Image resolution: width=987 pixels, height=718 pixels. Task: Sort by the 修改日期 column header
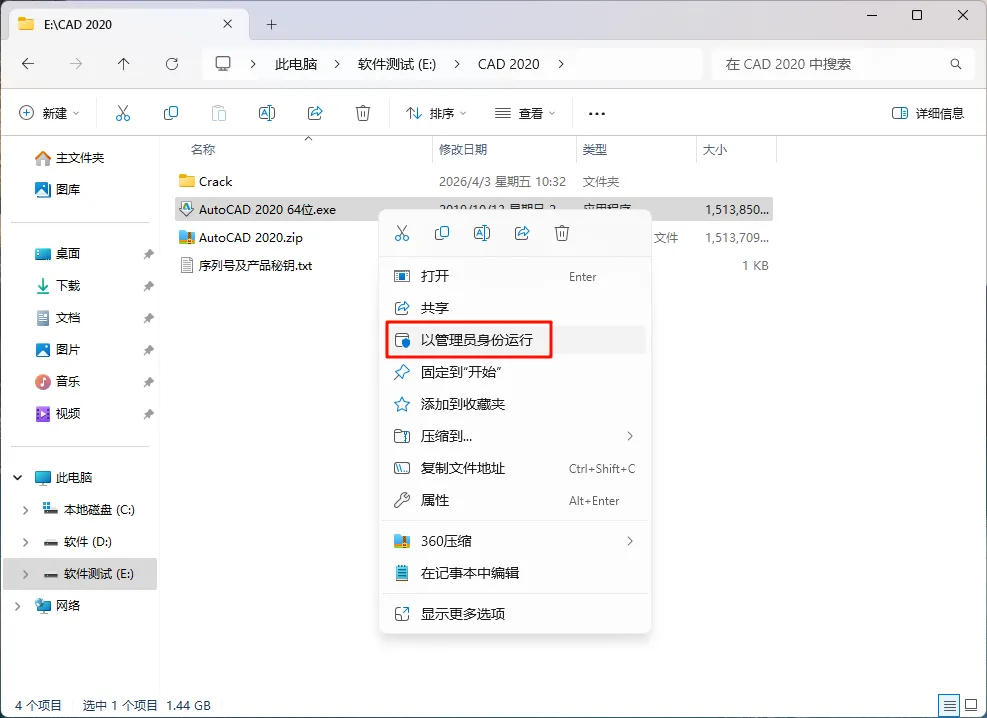pyautogui.click(x=463, y=150)
